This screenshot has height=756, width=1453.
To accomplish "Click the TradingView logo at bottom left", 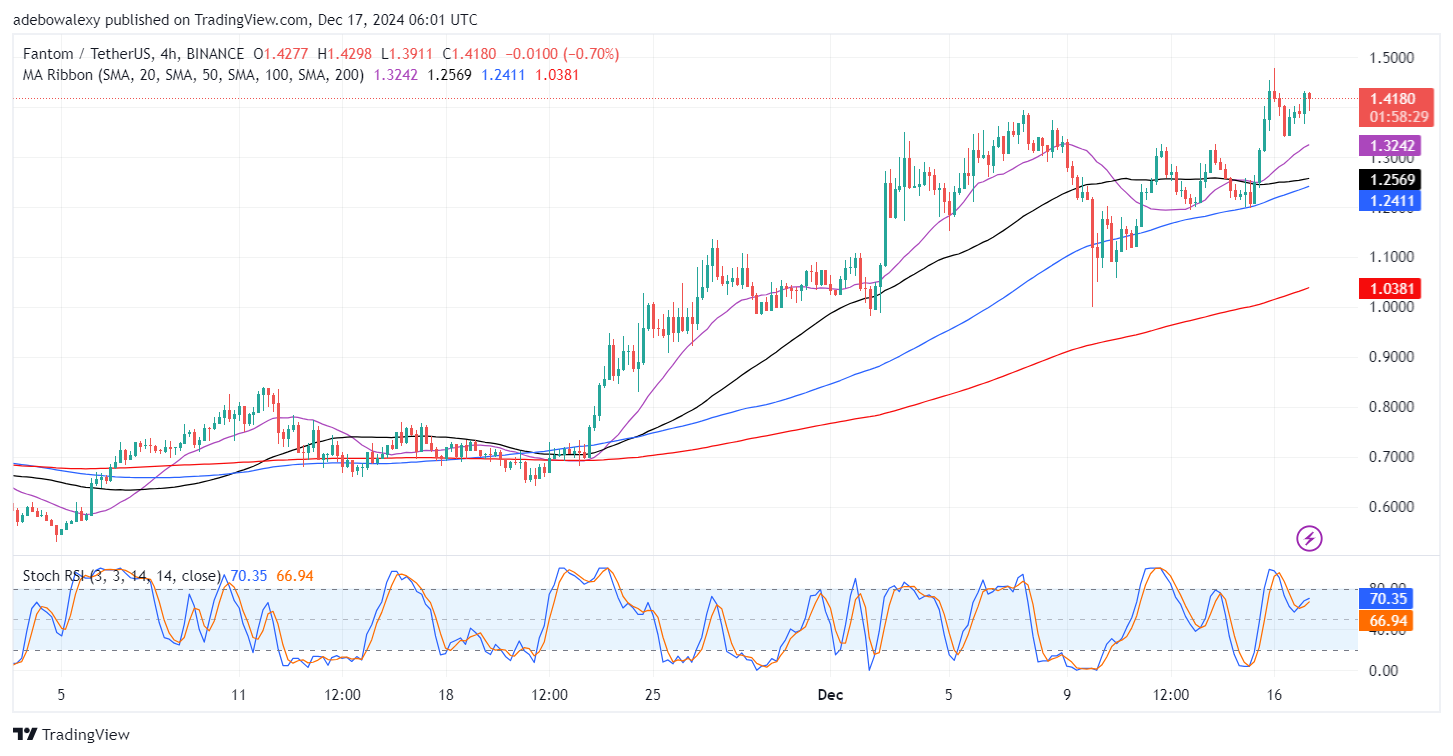I will coord(71,734).
